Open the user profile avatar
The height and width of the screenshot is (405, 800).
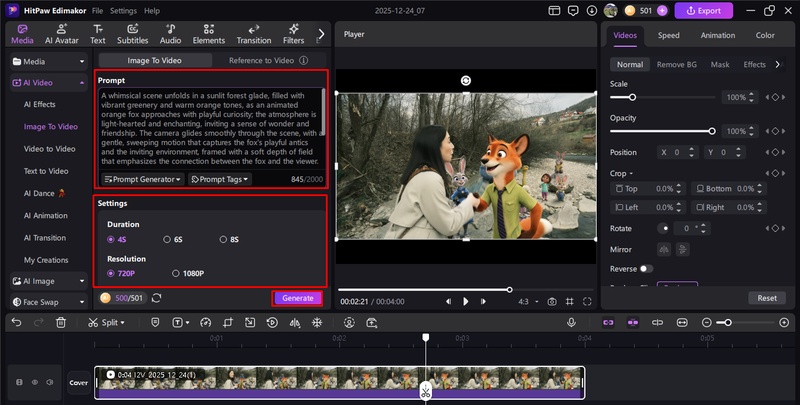click(x=611, y=11)
